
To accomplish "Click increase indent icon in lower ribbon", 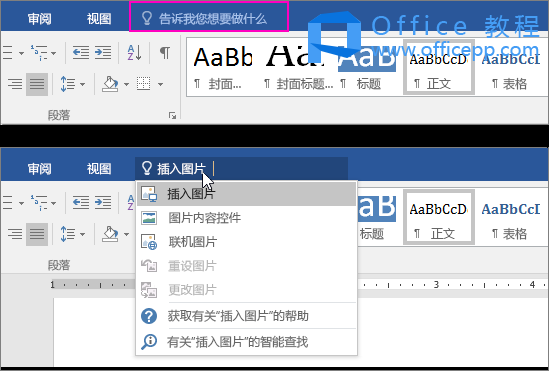I will coord(103,203).
